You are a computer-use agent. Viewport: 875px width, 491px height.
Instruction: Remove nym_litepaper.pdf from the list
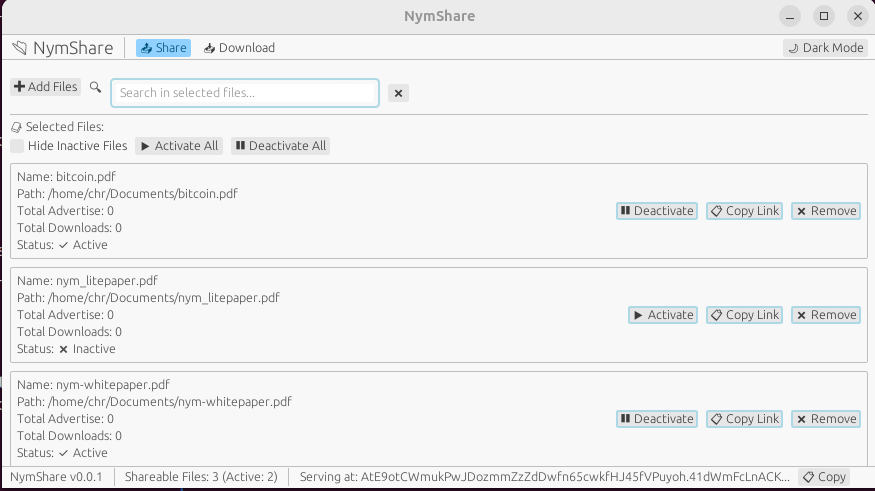click(x=825, y=315)
